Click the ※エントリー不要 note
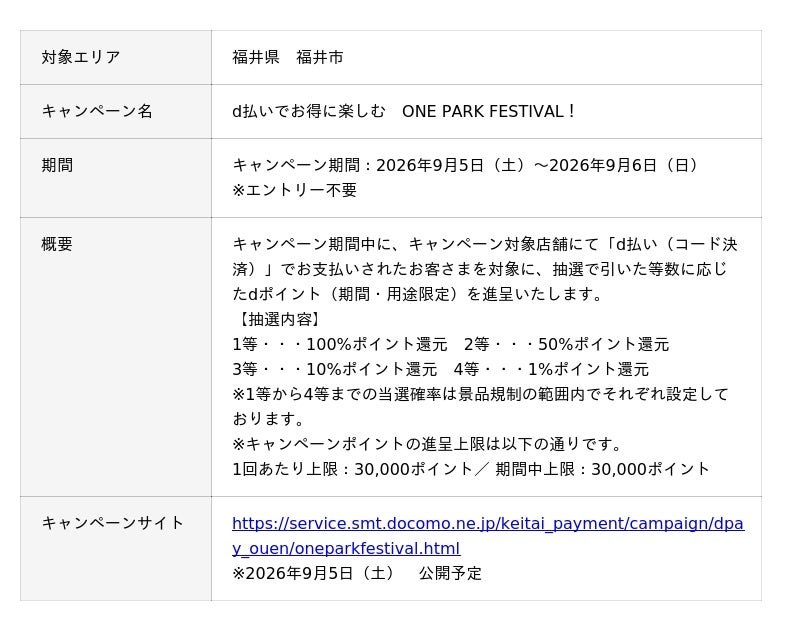The image size is (800, 631). click(294, 190)
